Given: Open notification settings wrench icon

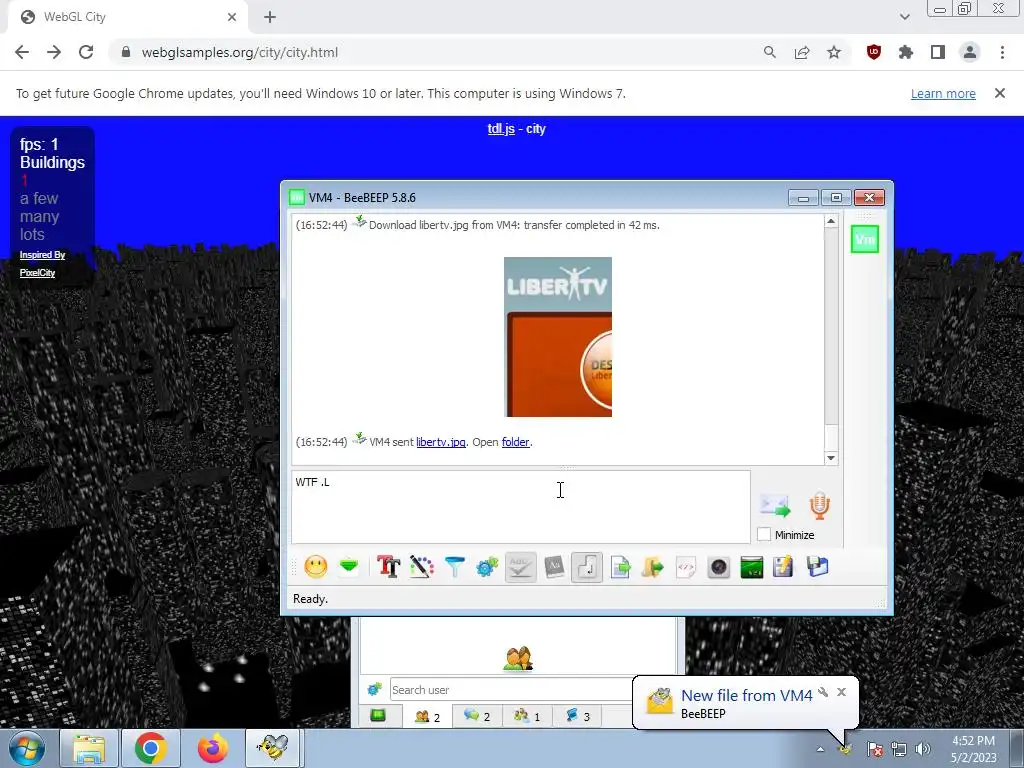Looking at the screenshot, I should tap(824, 692).
